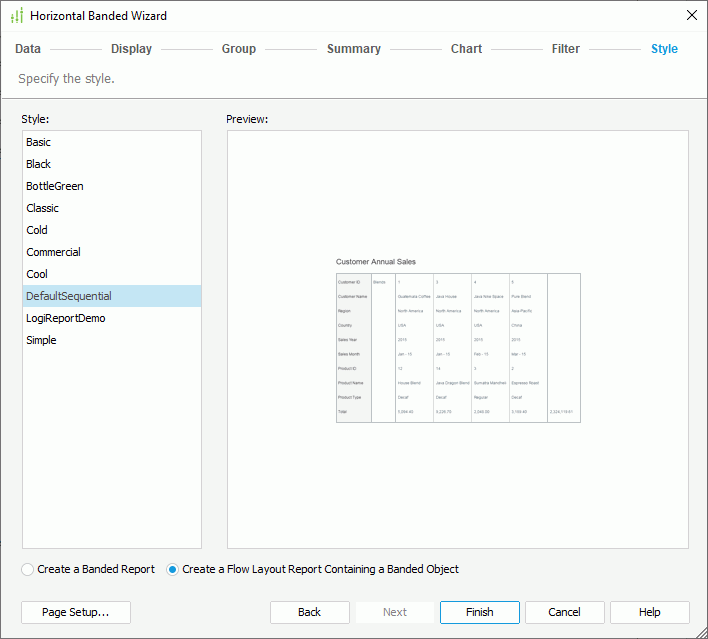
Task: Click Finish to complete the wizard
Action: click(479, 612)
